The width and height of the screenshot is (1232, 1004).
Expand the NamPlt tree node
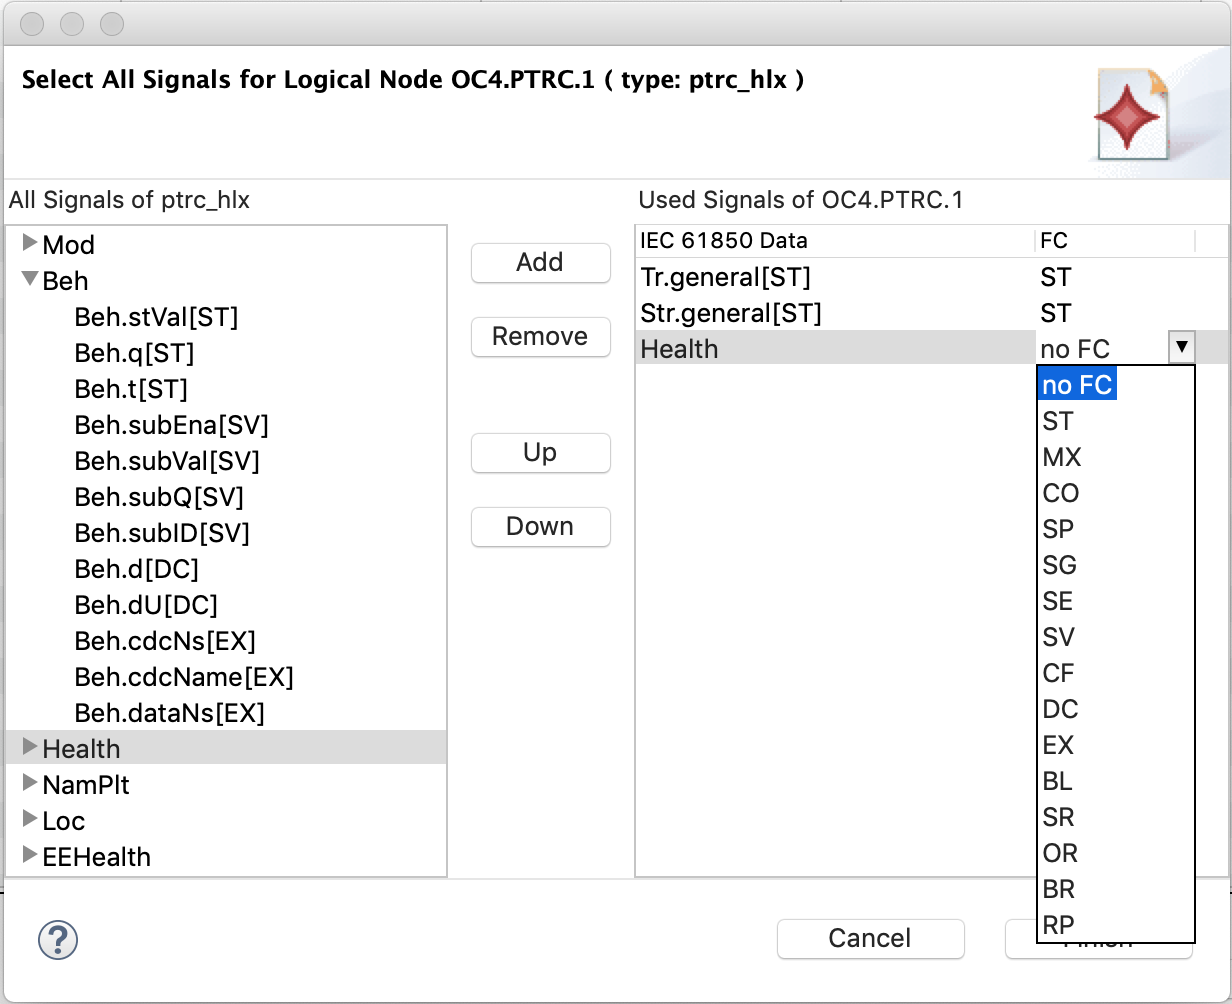[30, 783]
